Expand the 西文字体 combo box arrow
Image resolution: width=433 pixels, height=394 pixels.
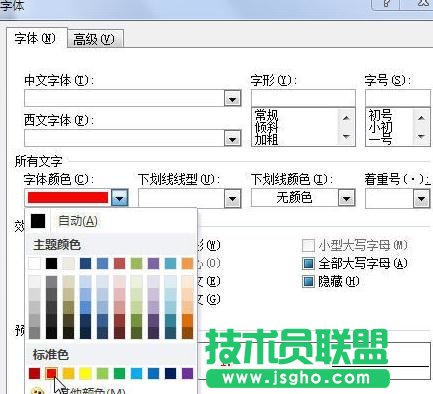point(232,138)
